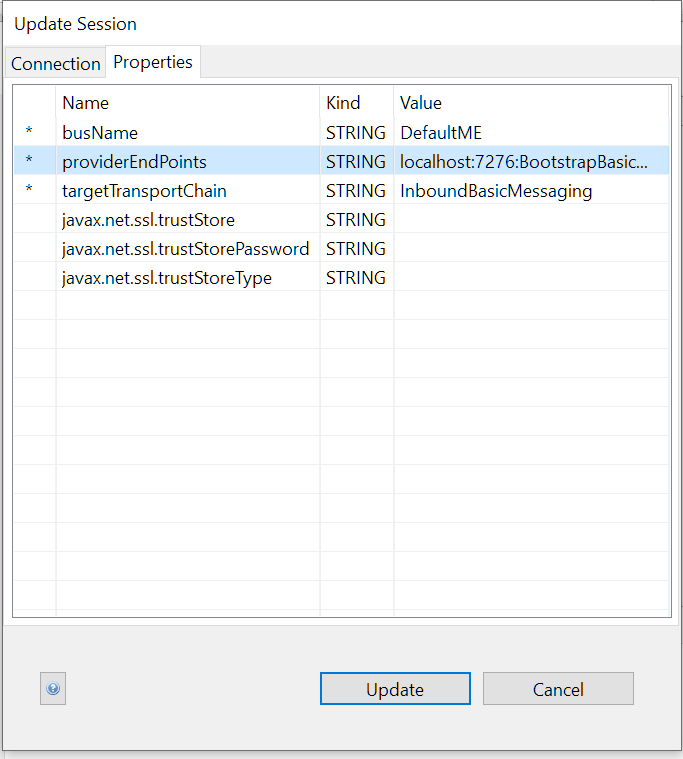Select the javax.net.ssl.trustStorePassword property name
The height and width of the screenshot is (759, 683).
pyautogui.click(x=185, y=249)
